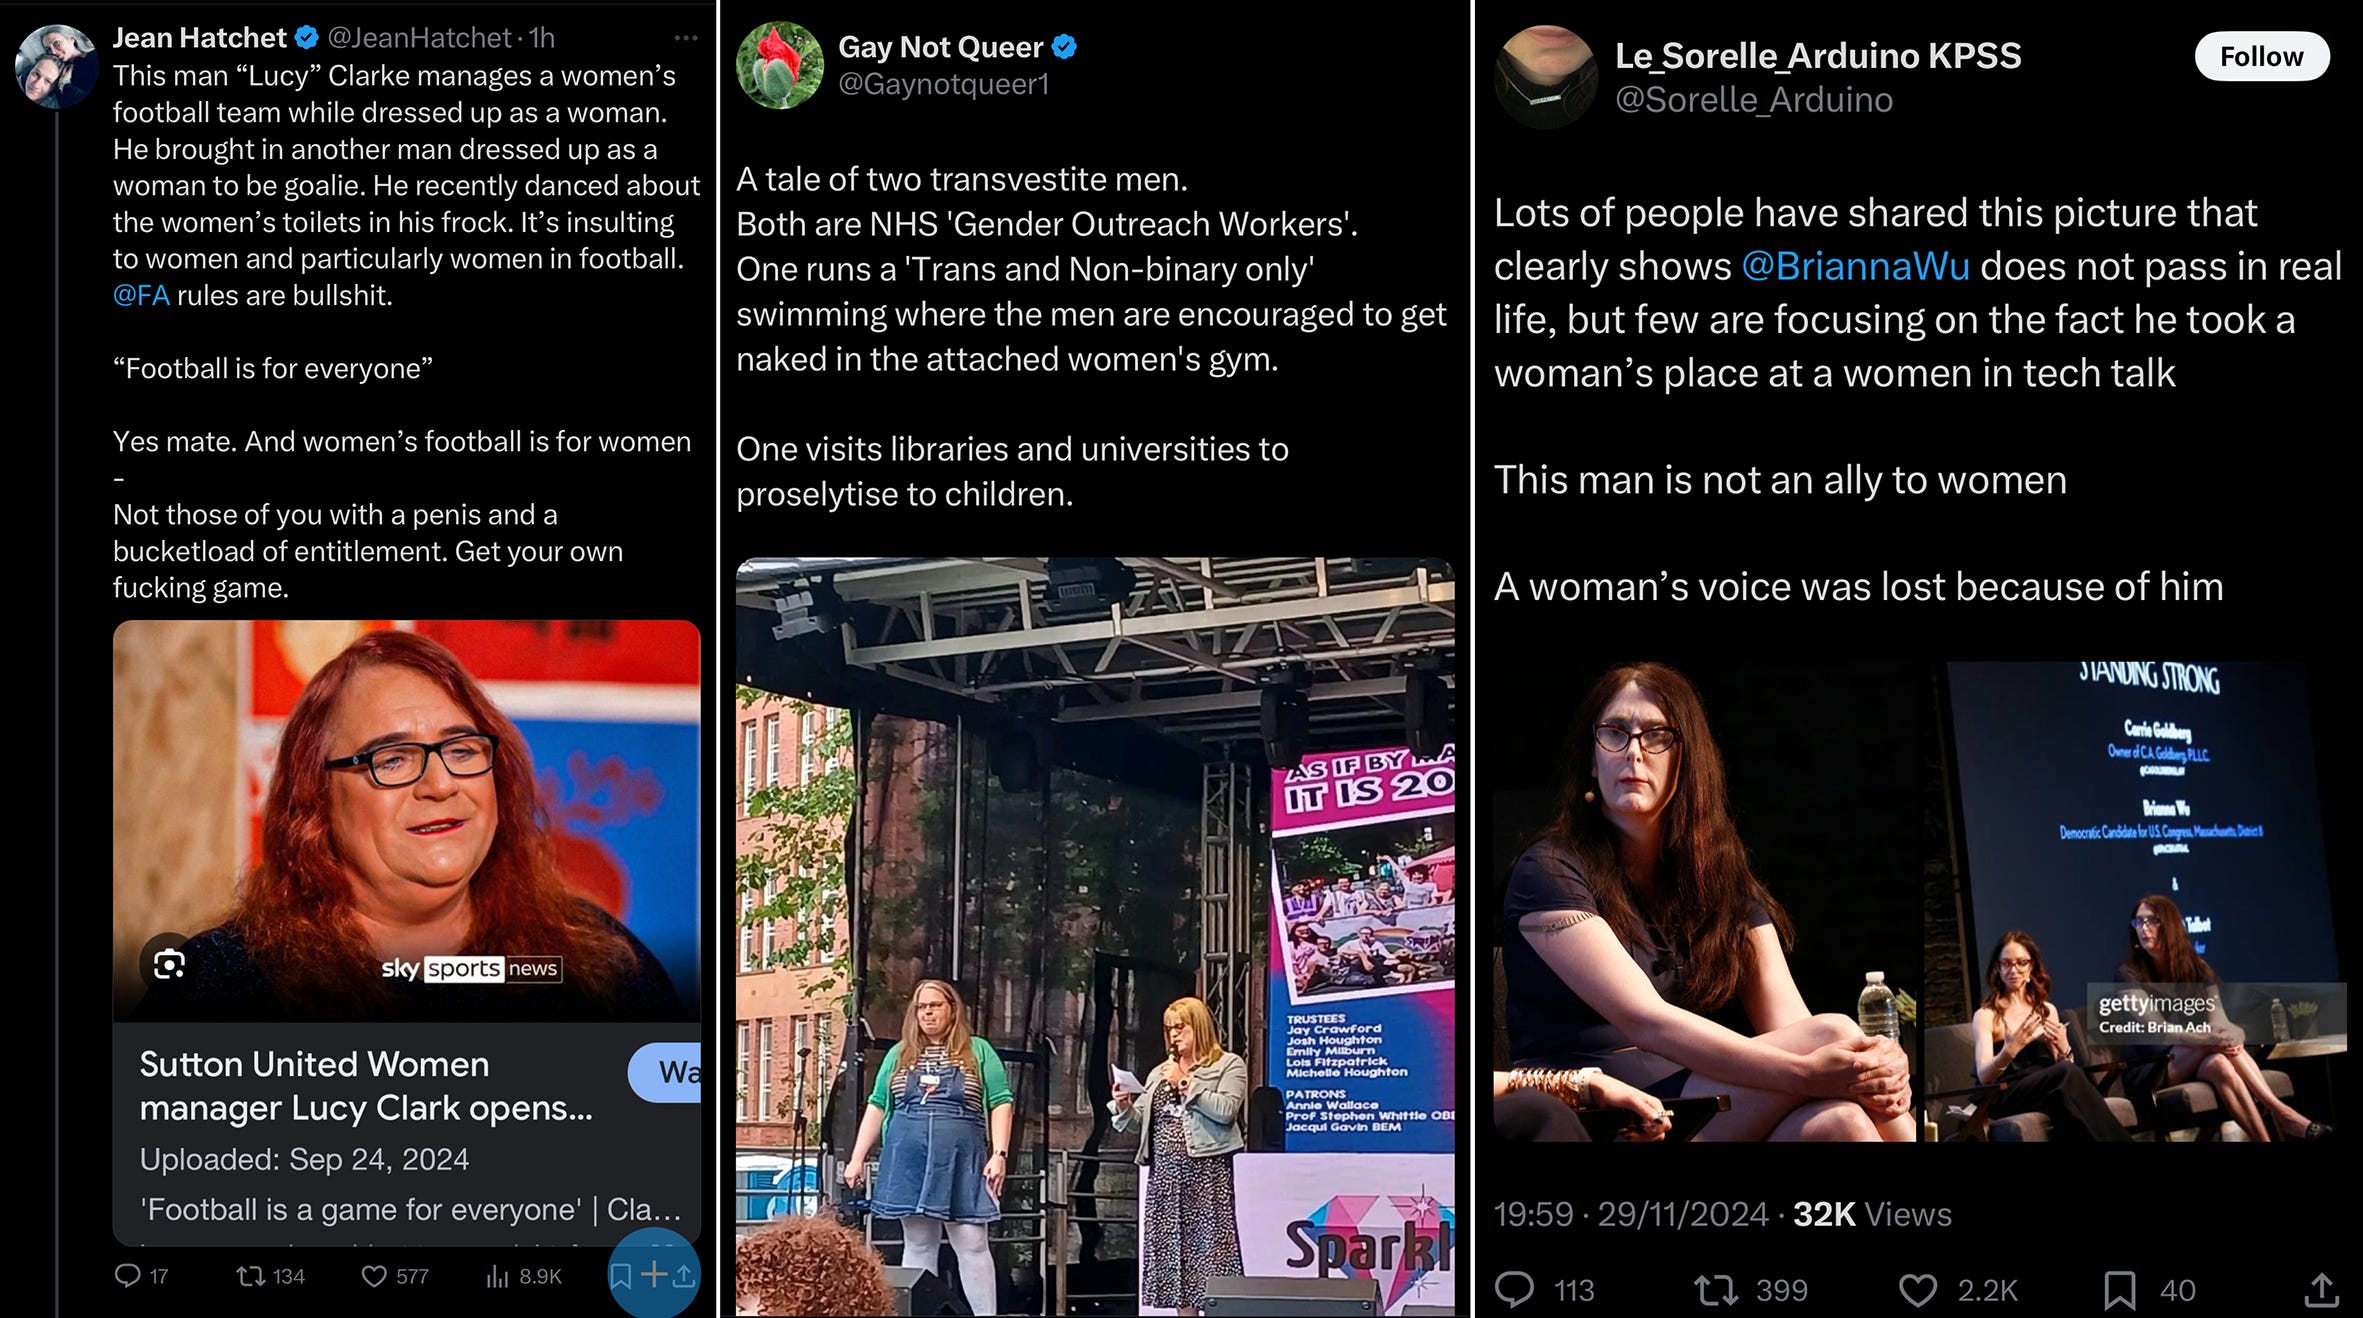Open Jean Hatchet's profile picture

[57, 67]
